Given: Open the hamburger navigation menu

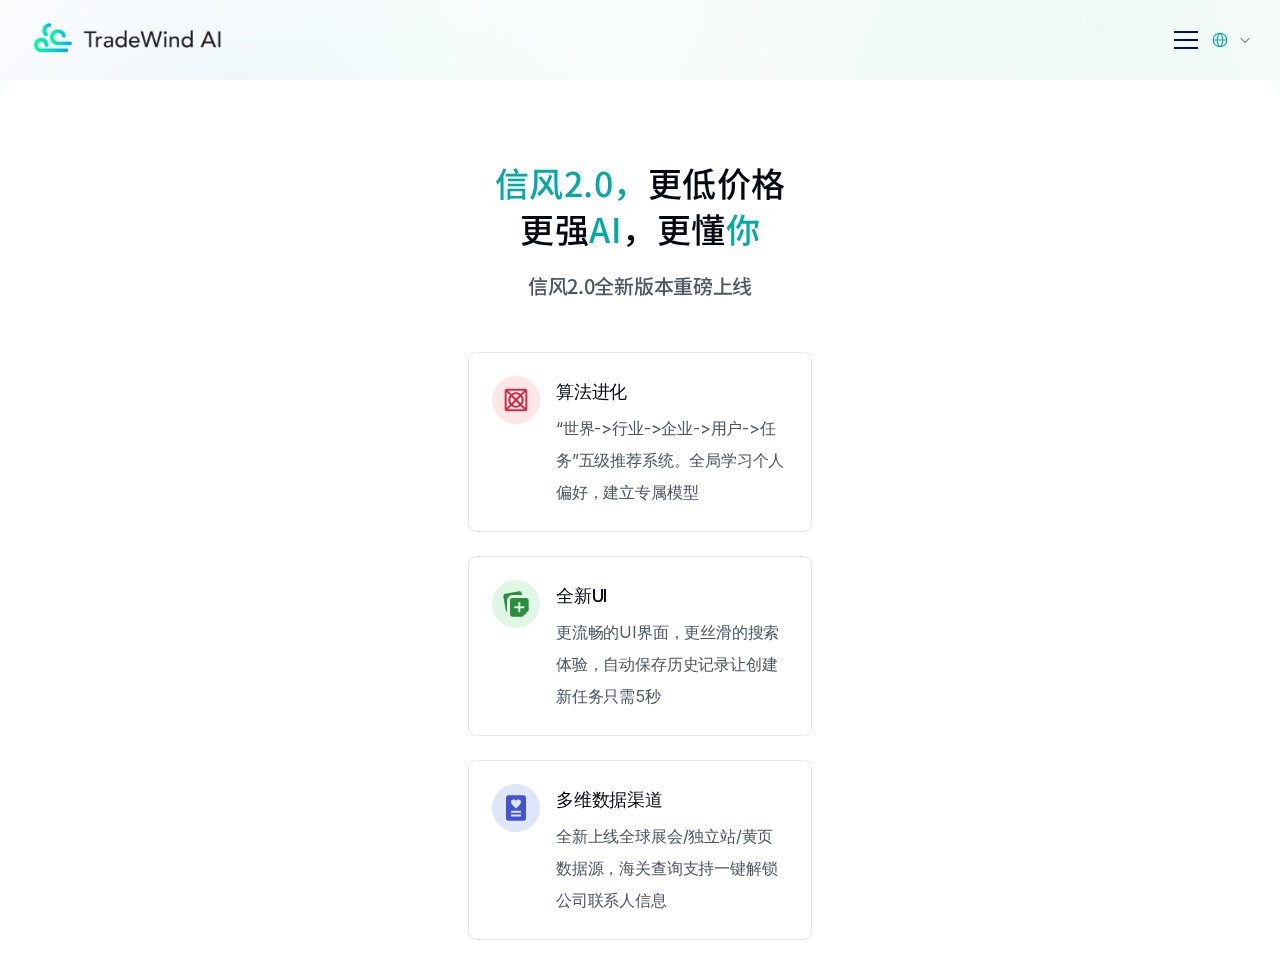Looking at the screenshot, I should click(x=1186, y=40).
